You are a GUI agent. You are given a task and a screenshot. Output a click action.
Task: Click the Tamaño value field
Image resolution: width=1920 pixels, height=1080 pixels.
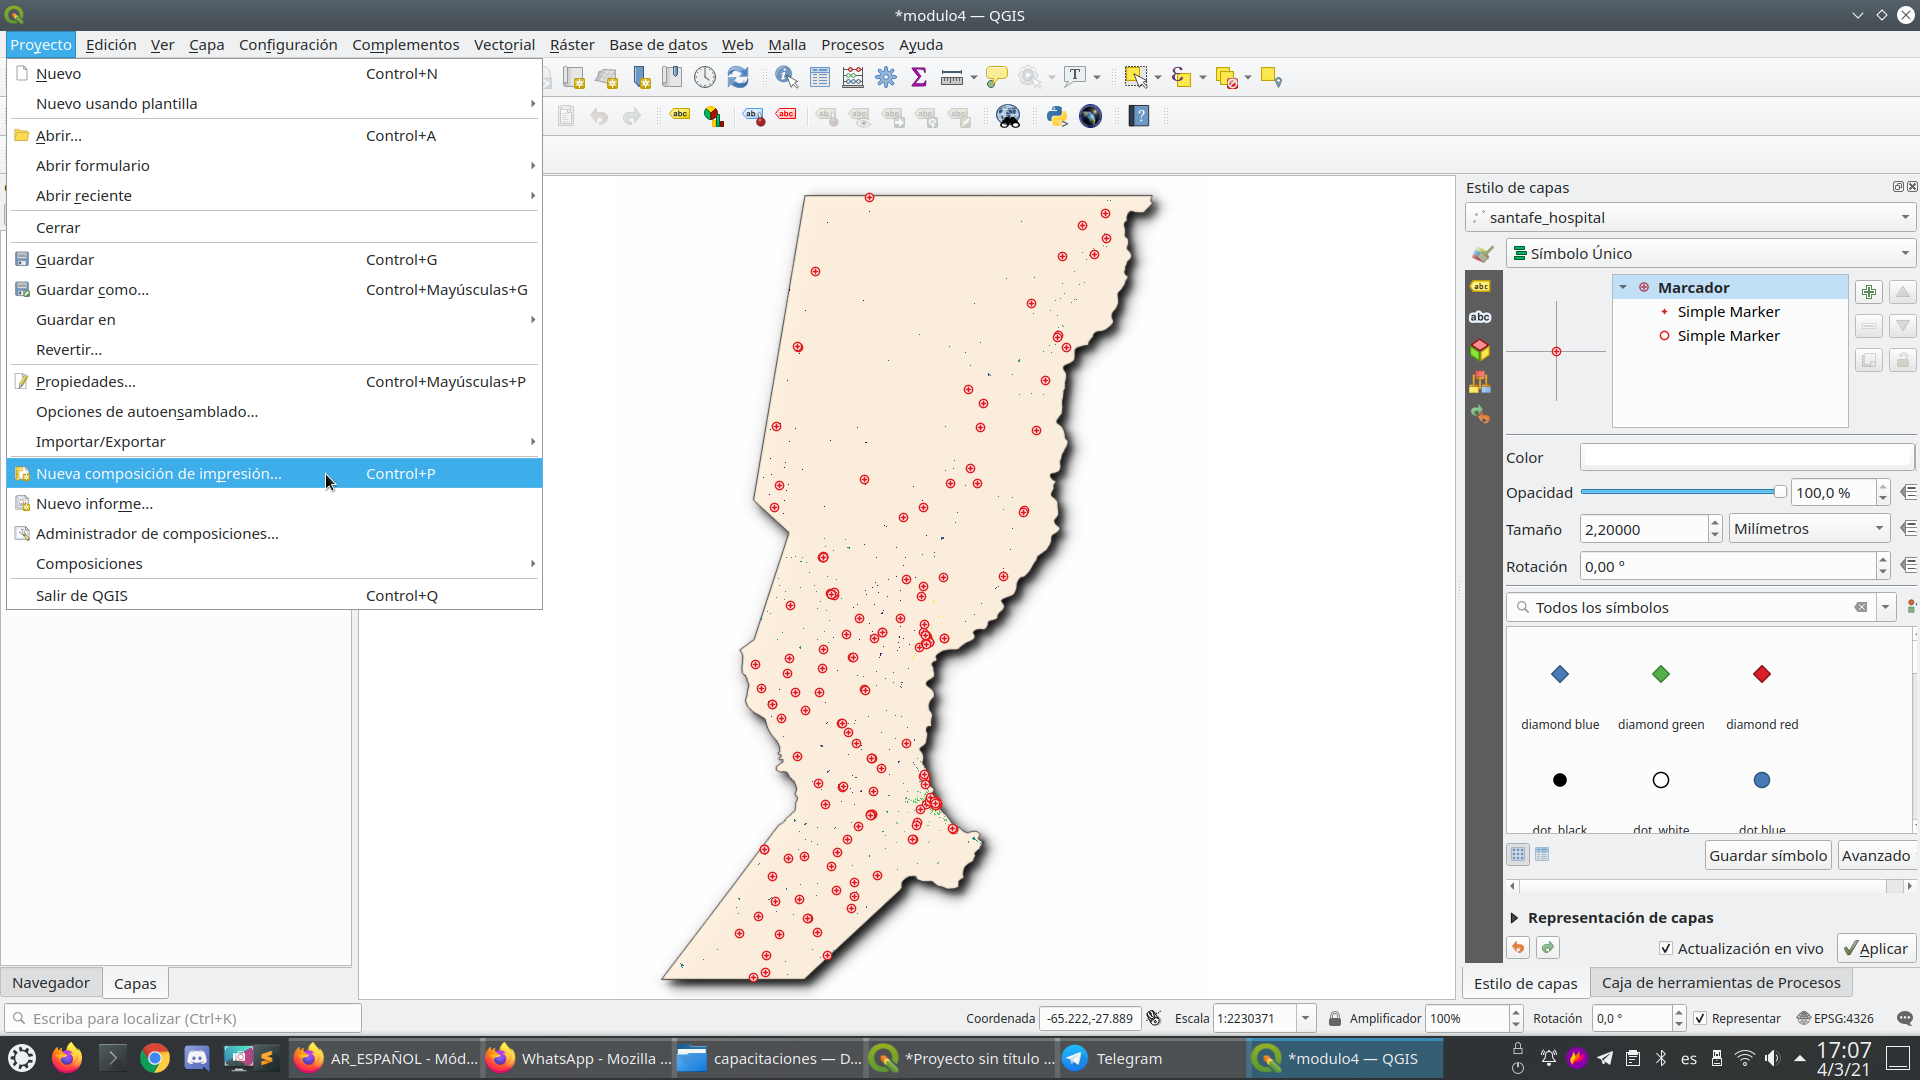[x=1643, y=530]
